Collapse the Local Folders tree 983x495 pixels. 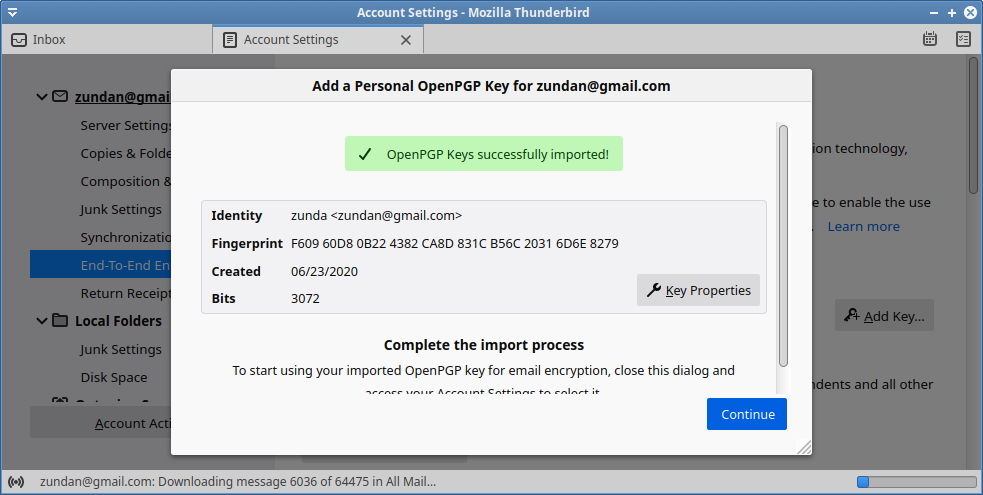pos(42,321)
